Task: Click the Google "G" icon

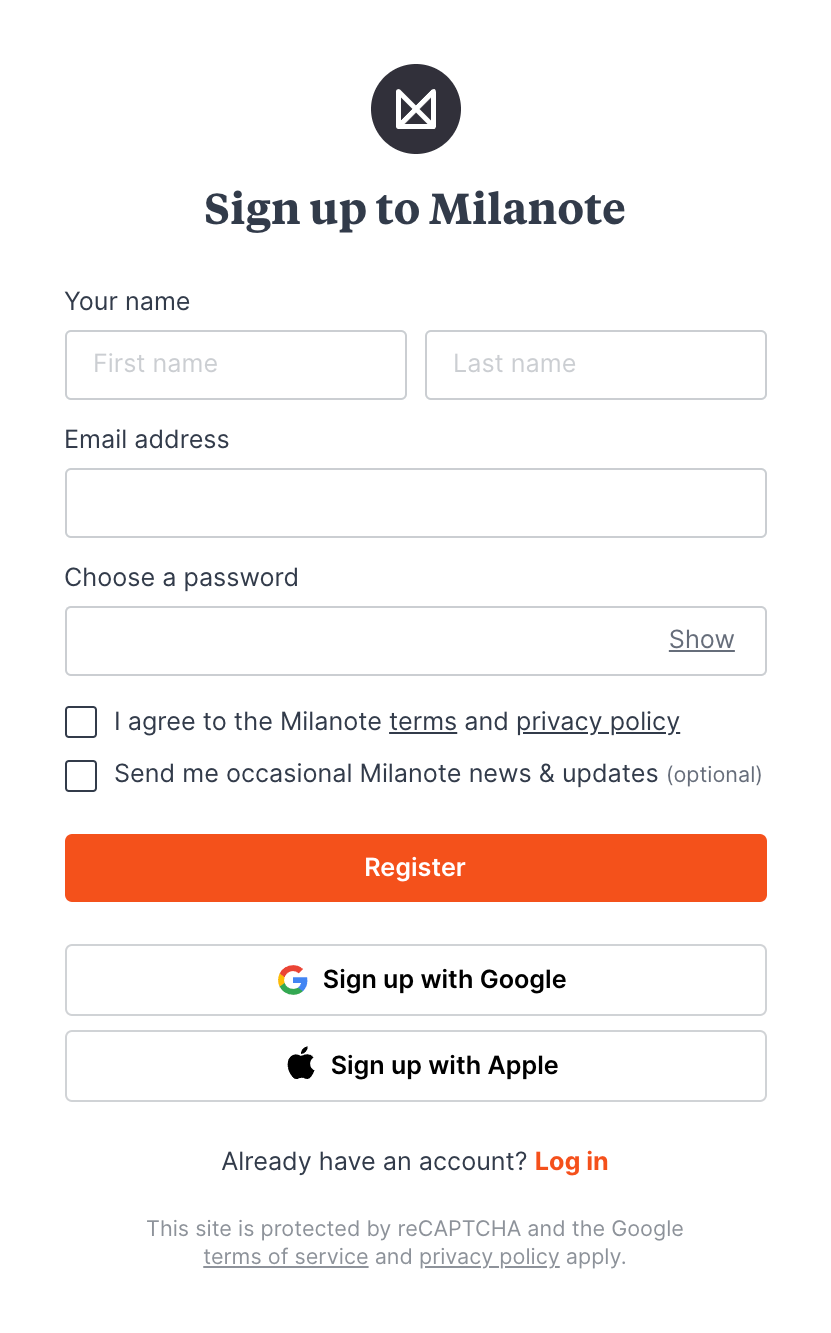Action: (x=292, y=979)
